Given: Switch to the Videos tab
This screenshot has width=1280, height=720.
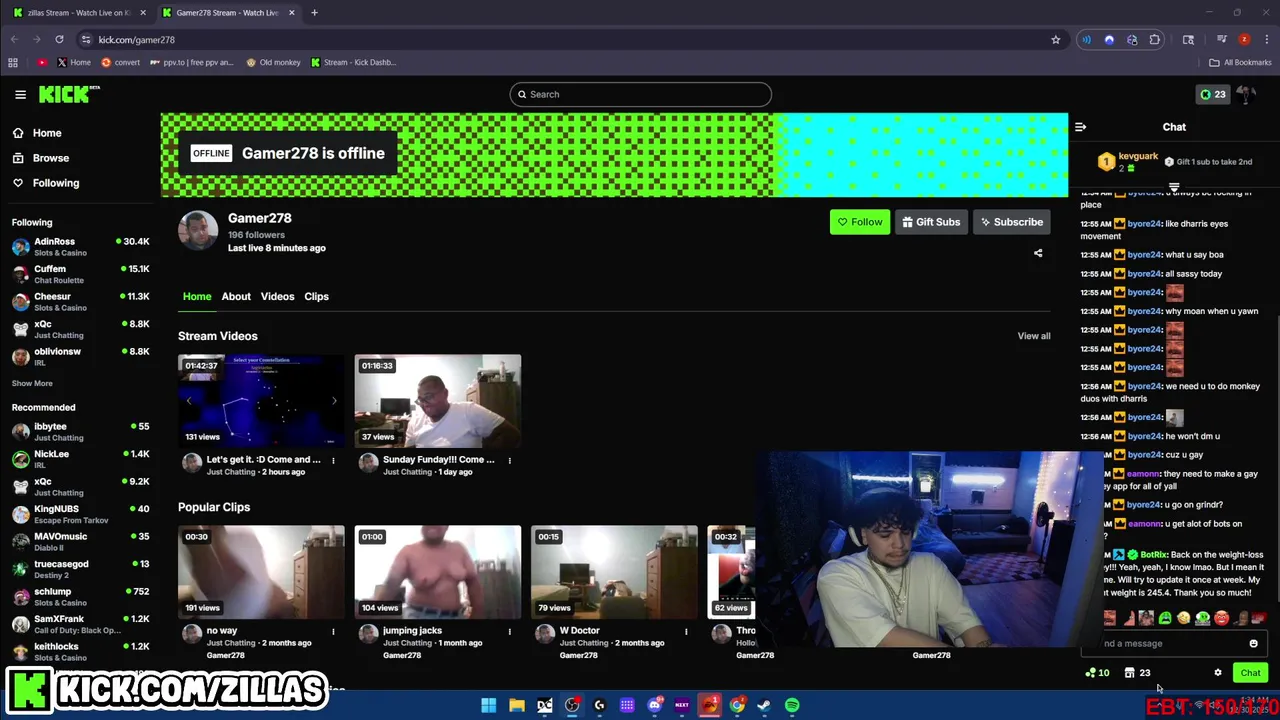Looking at the screenshot, I should pos(277,296).
